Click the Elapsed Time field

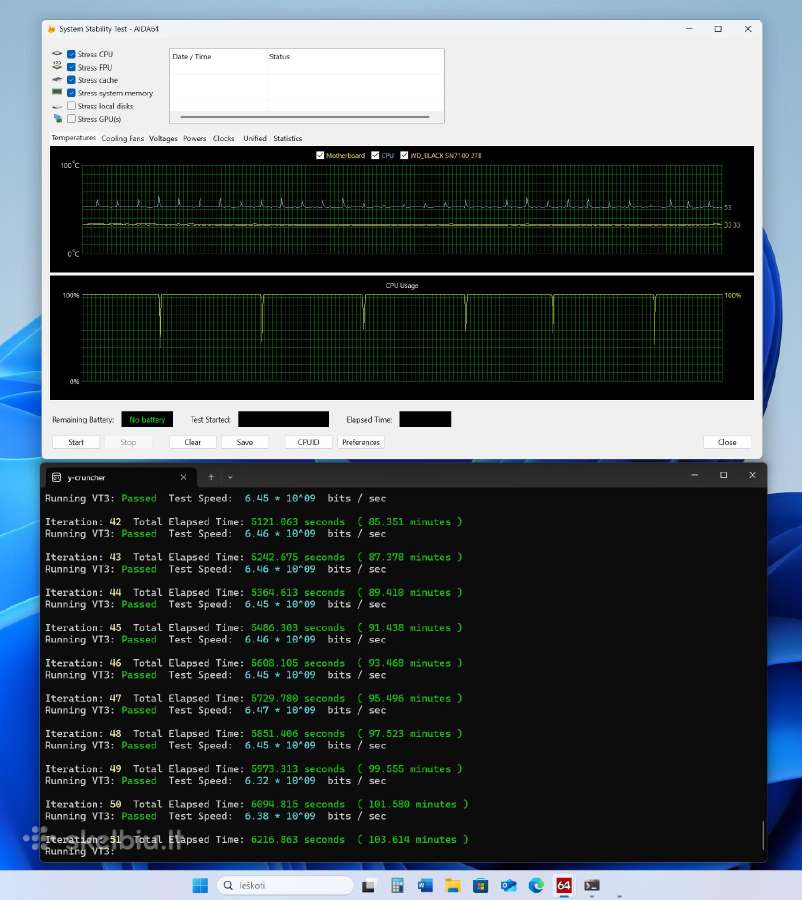pyautogui.click(x=425, y=419)
